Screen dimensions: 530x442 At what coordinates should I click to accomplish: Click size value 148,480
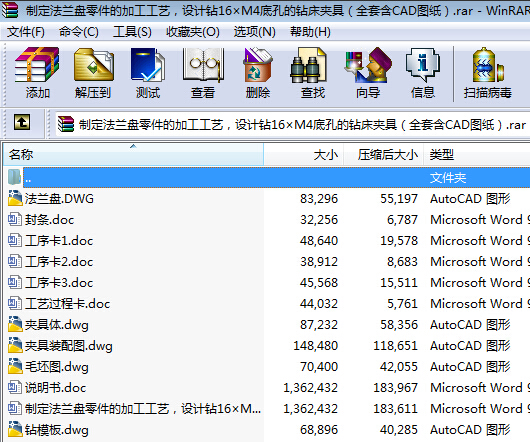click(x=315, y=346)
